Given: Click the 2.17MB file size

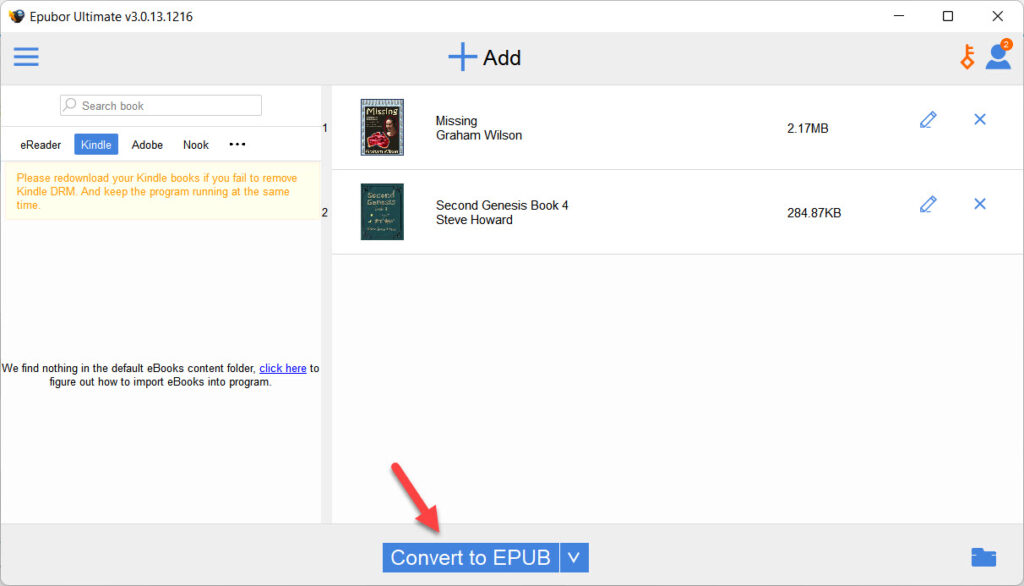Looking at the screenshot, I should coord(807,128).
